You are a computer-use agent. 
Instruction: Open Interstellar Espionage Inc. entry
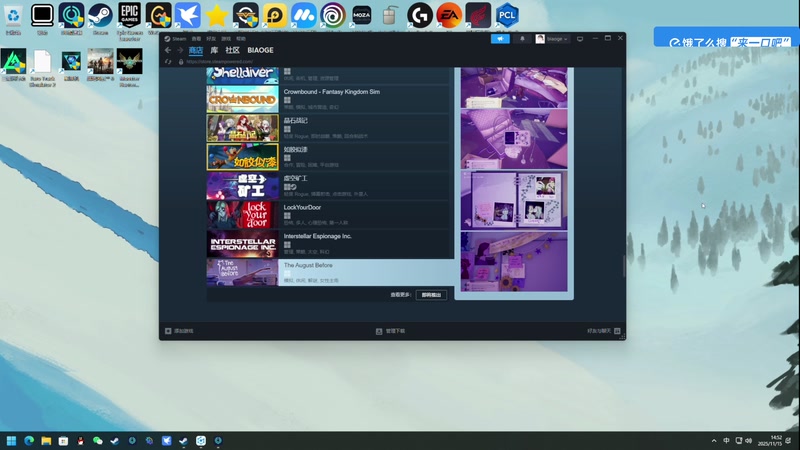point(329,244)
